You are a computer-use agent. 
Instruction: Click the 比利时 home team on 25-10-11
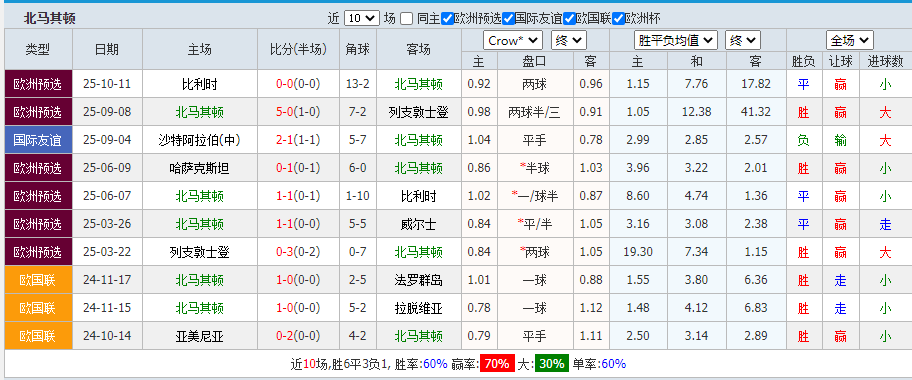click(x=200, y=84)
